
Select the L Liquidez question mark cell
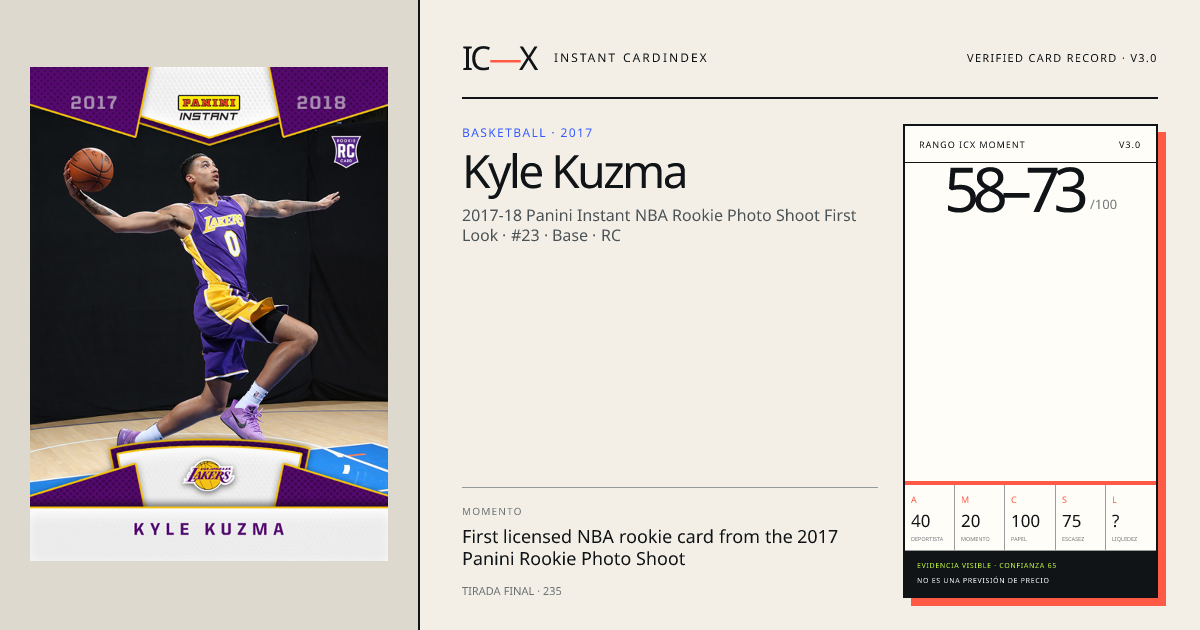coord(1131,517)
